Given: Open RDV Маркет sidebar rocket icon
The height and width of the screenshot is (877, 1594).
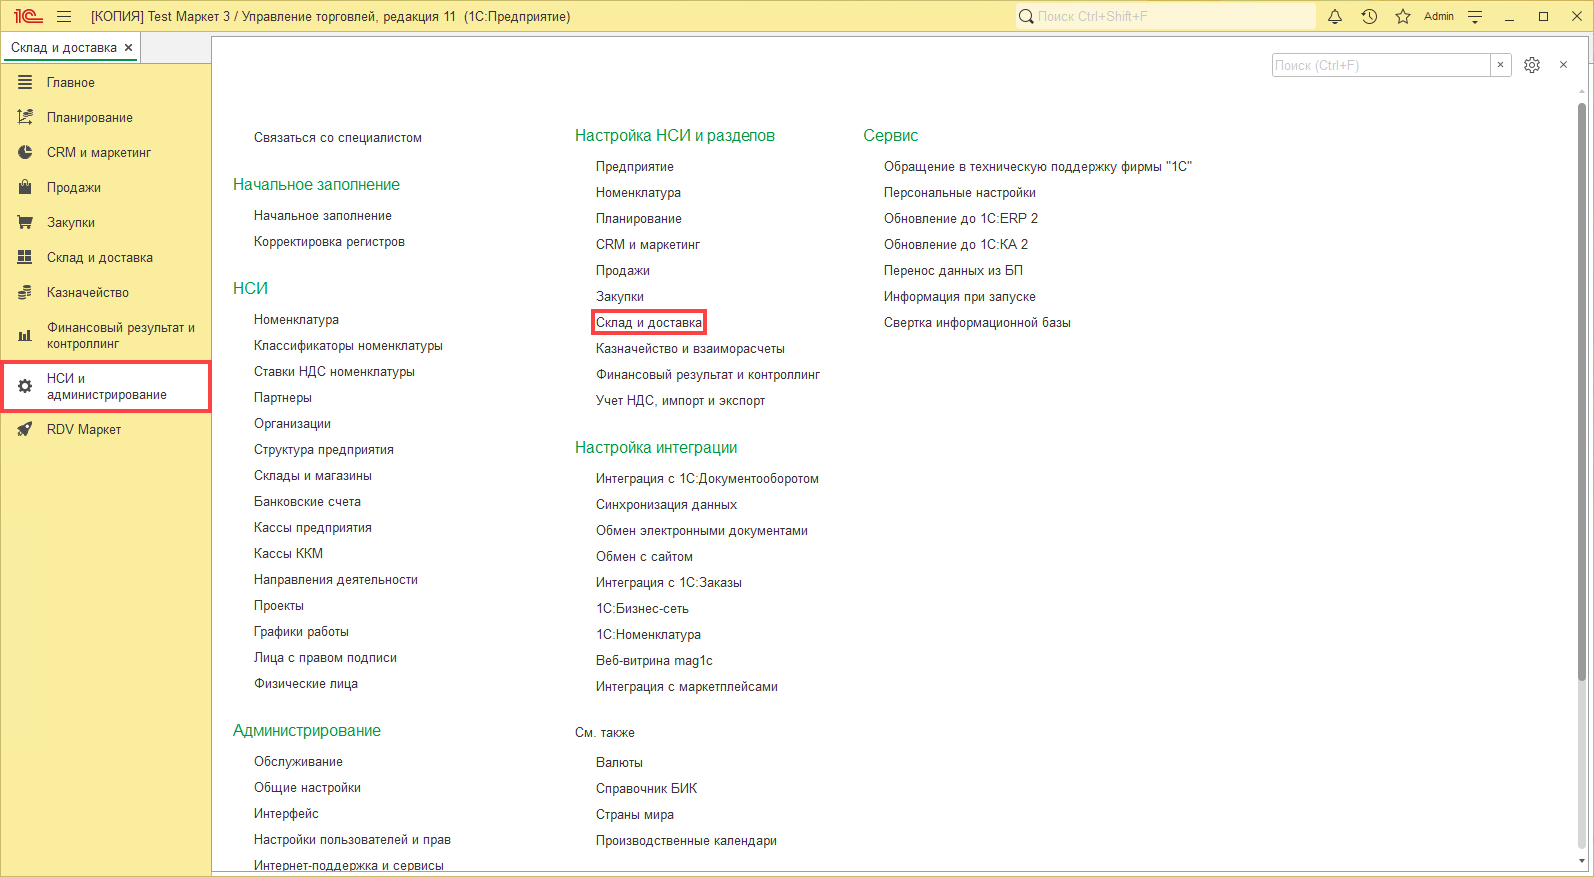Looking at the screenshot, I should 25,429.
